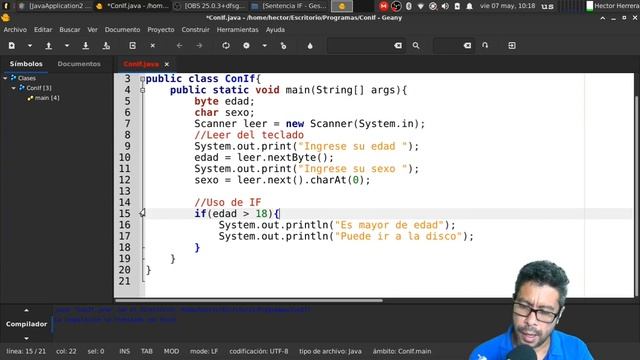Collapse the ConIf [3] tree node
This screenshot has width=640, height=360.
click(13, 88)
